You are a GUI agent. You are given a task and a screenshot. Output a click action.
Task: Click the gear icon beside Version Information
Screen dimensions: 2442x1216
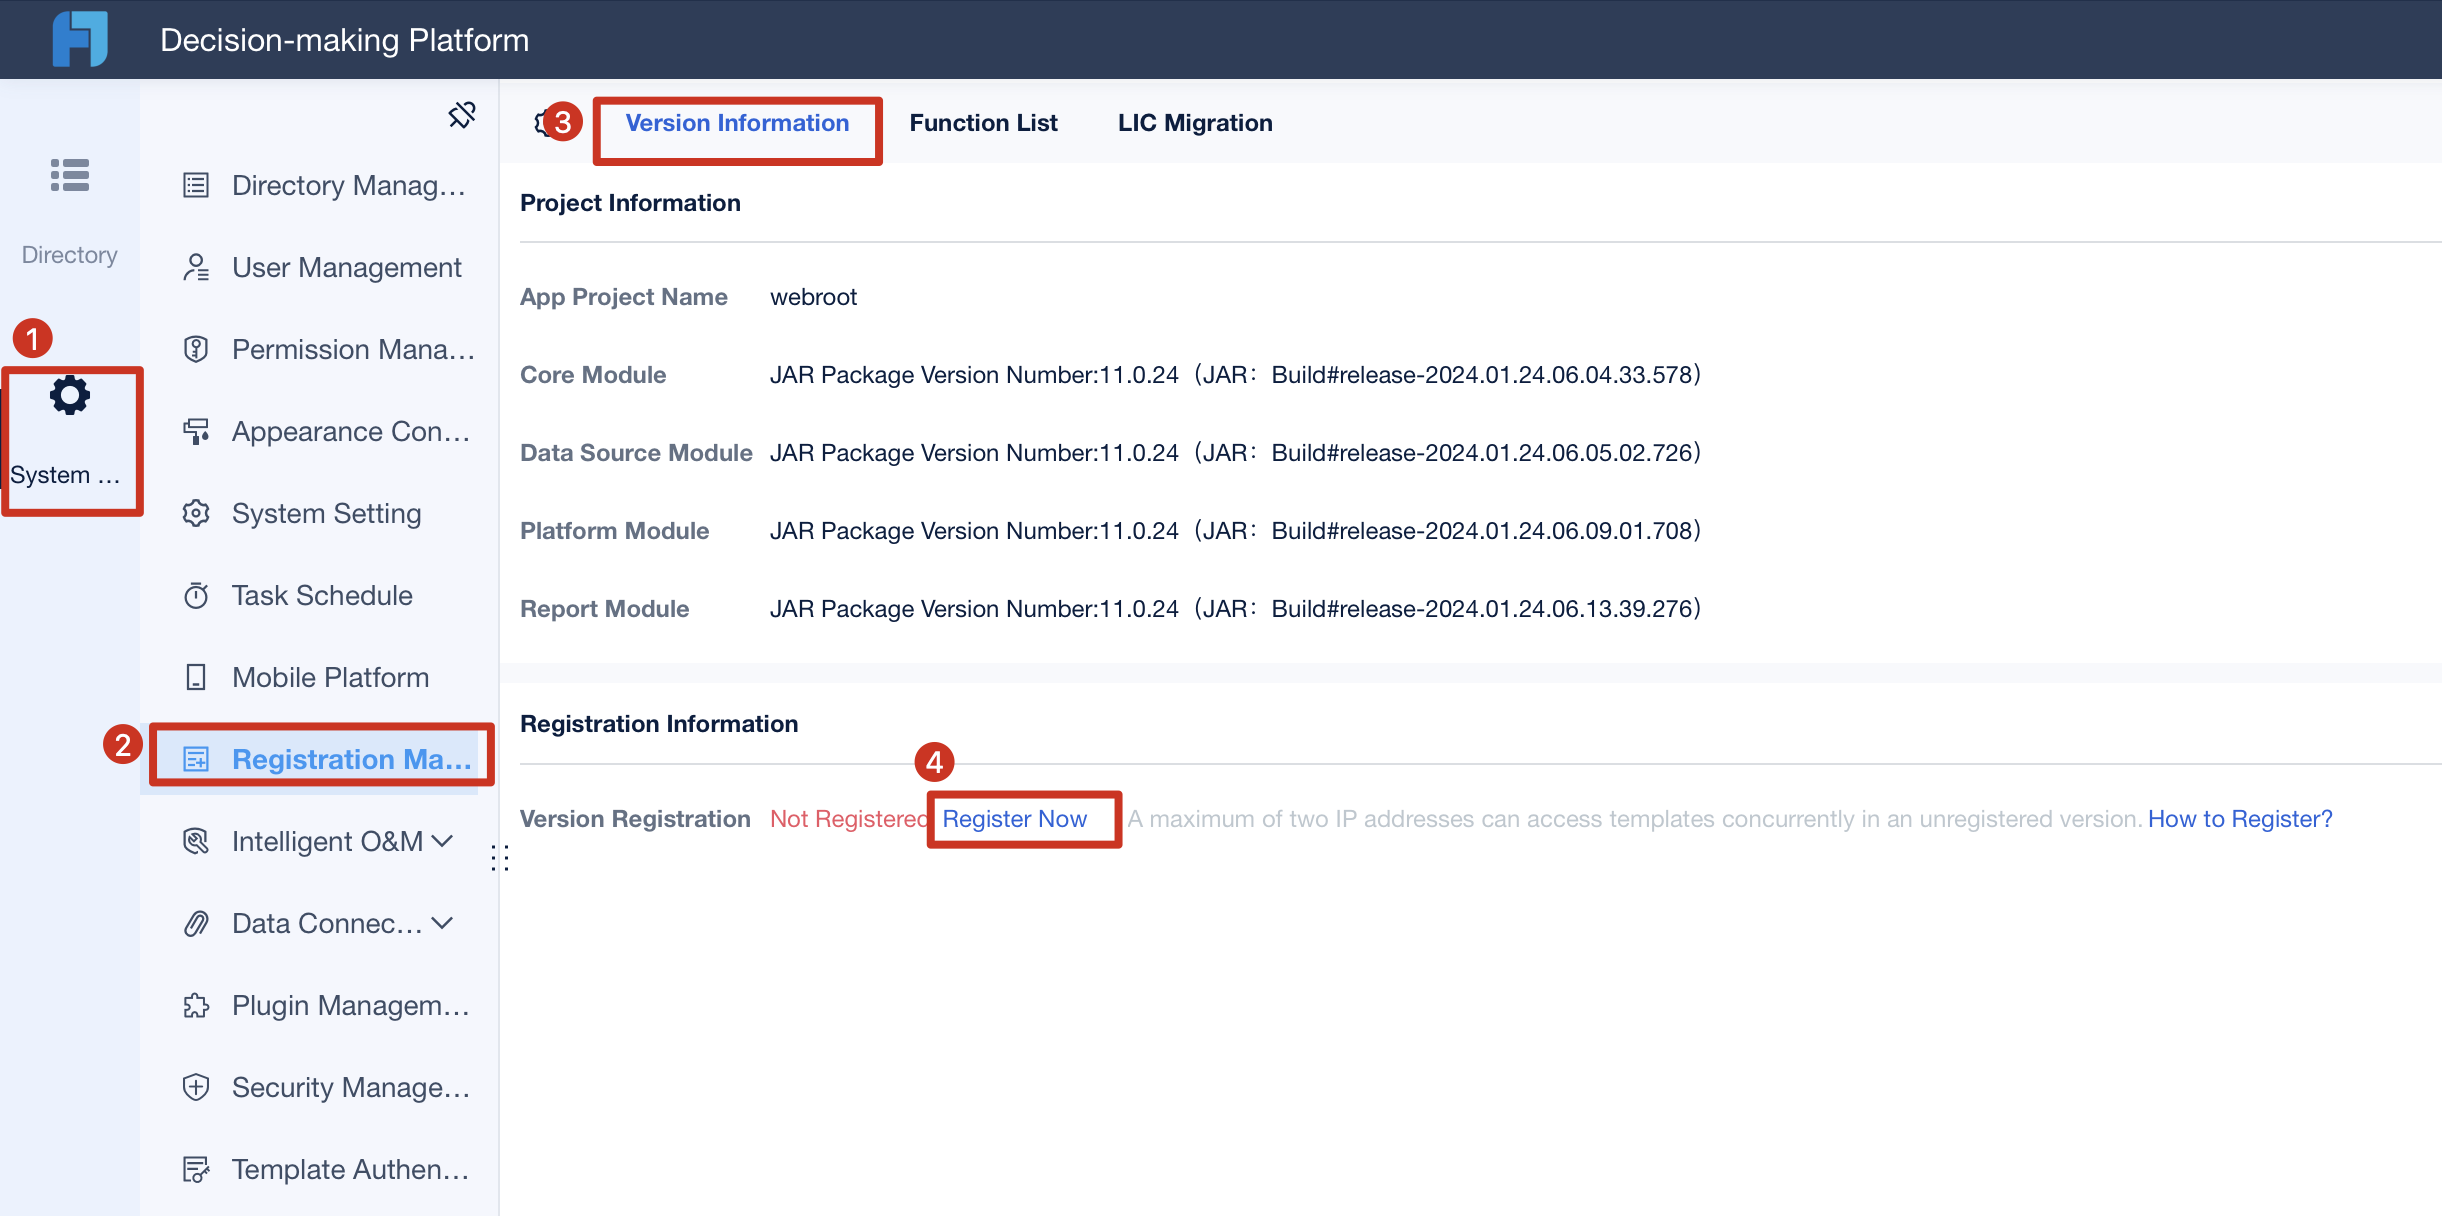[x=541, y=122]
